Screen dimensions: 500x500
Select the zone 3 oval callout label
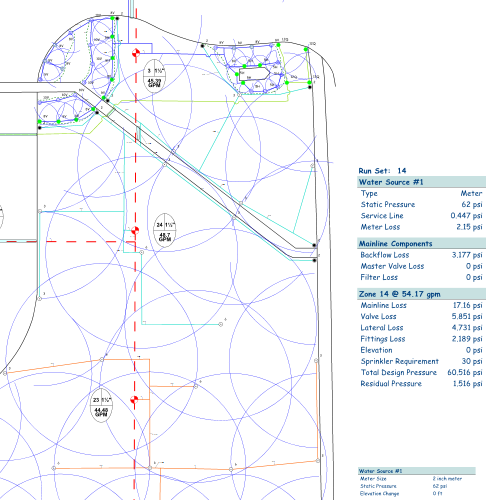154,76
